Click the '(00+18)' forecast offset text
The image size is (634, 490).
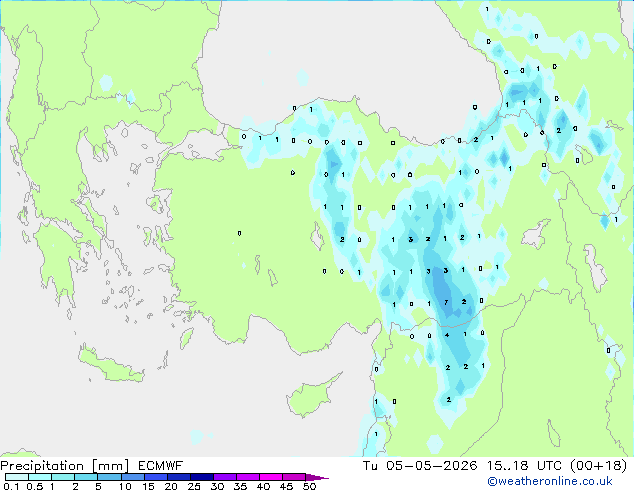598,466
